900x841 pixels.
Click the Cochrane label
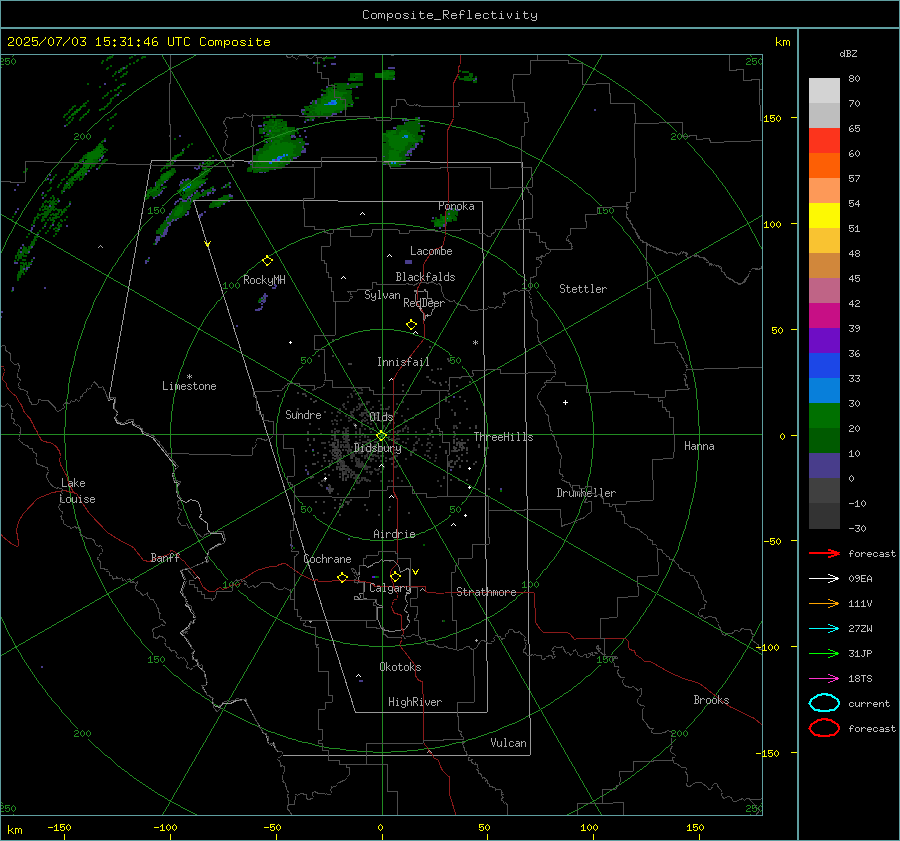[327, 559]
